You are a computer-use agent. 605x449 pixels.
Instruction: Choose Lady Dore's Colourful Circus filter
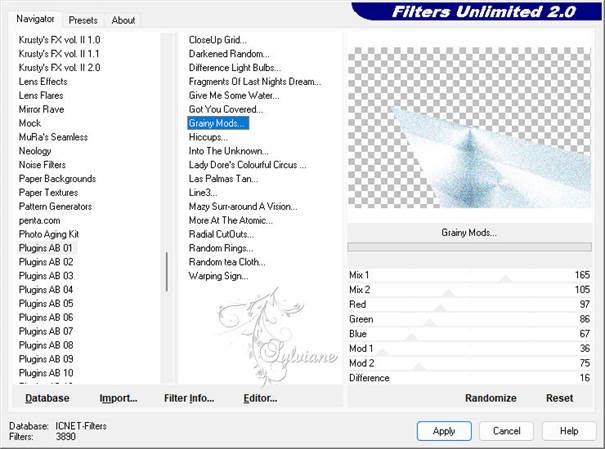[x=247, y=165]
